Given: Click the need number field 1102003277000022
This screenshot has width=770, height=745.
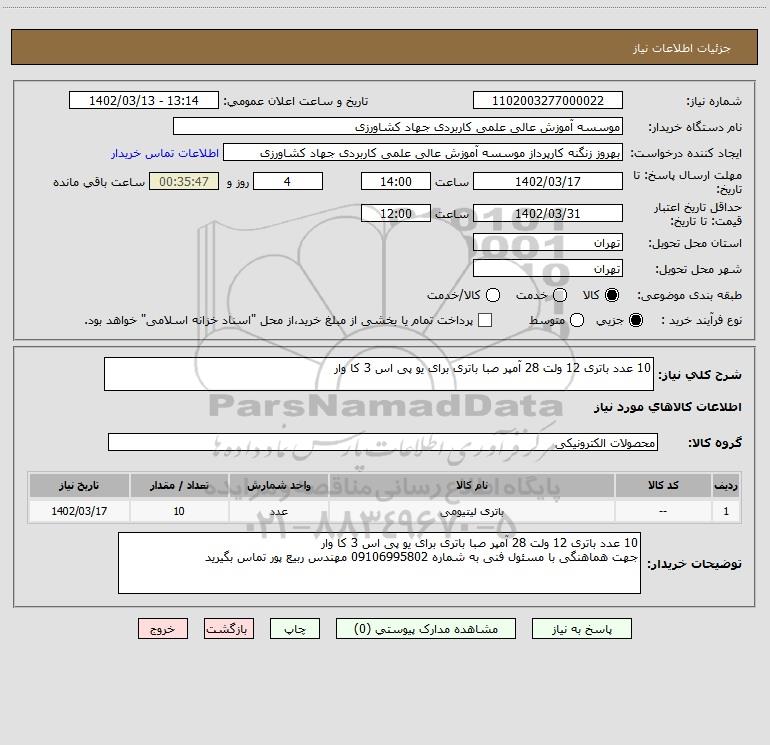Looking at the screenshot, I should 548,100.
